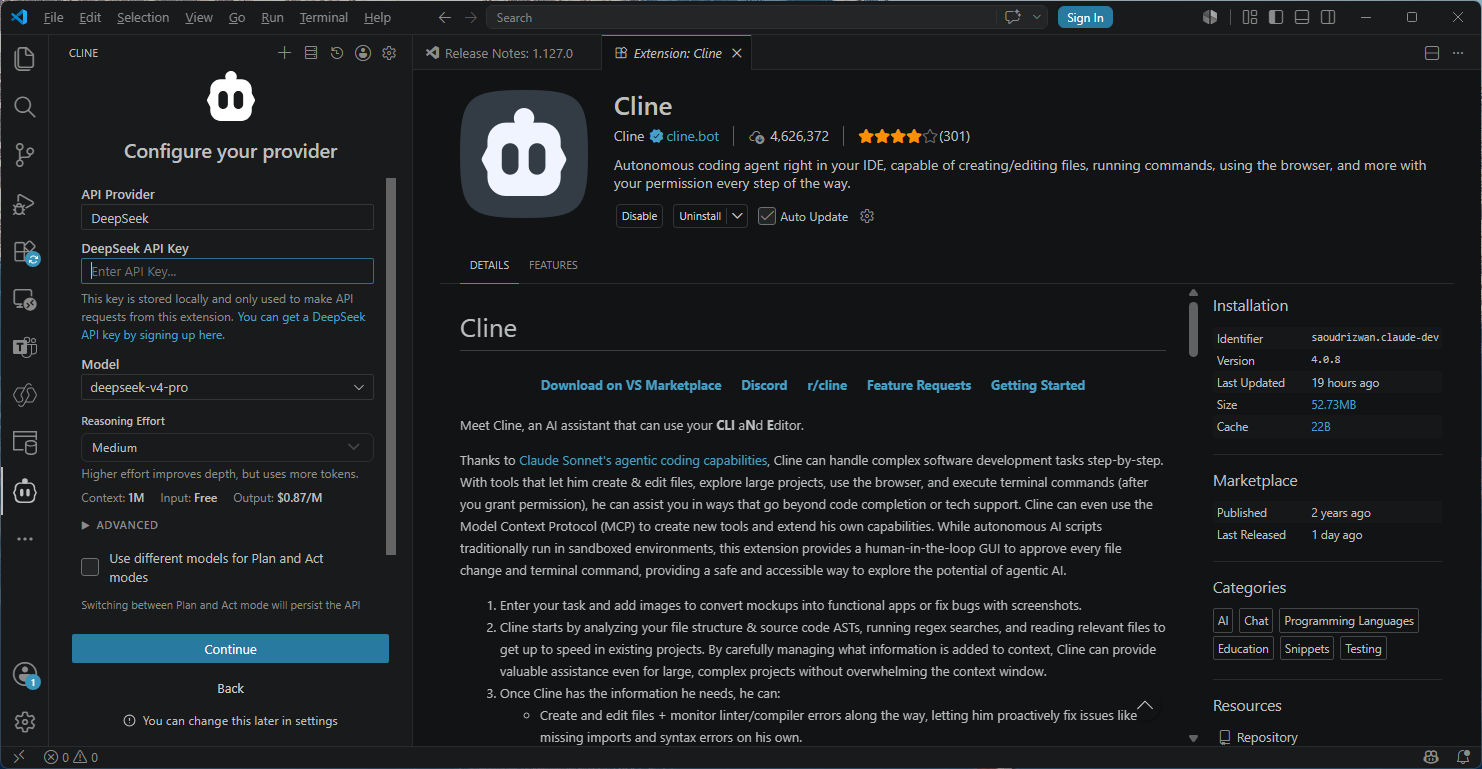
Task: Open the Uninstall dropdown arrow
Action: pyautogui.click(x=737, y=216)
